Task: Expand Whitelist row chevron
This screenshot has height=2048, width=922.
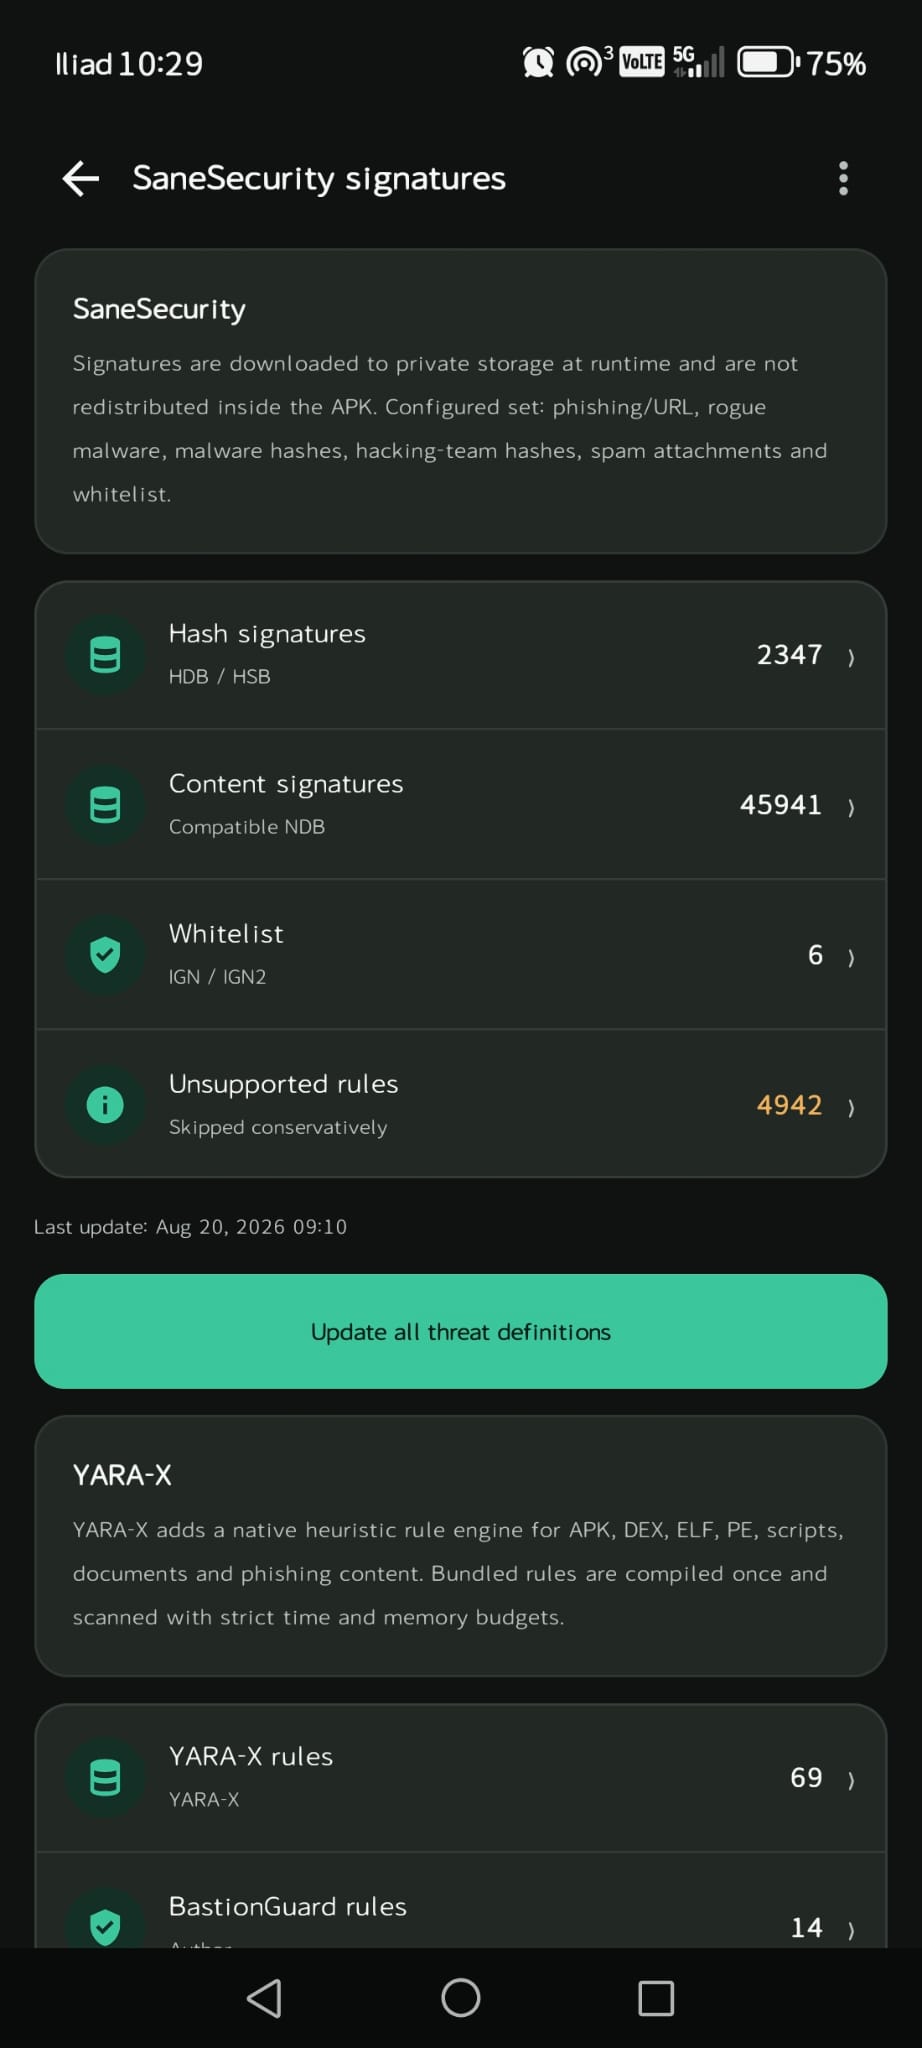Action: 851,957
